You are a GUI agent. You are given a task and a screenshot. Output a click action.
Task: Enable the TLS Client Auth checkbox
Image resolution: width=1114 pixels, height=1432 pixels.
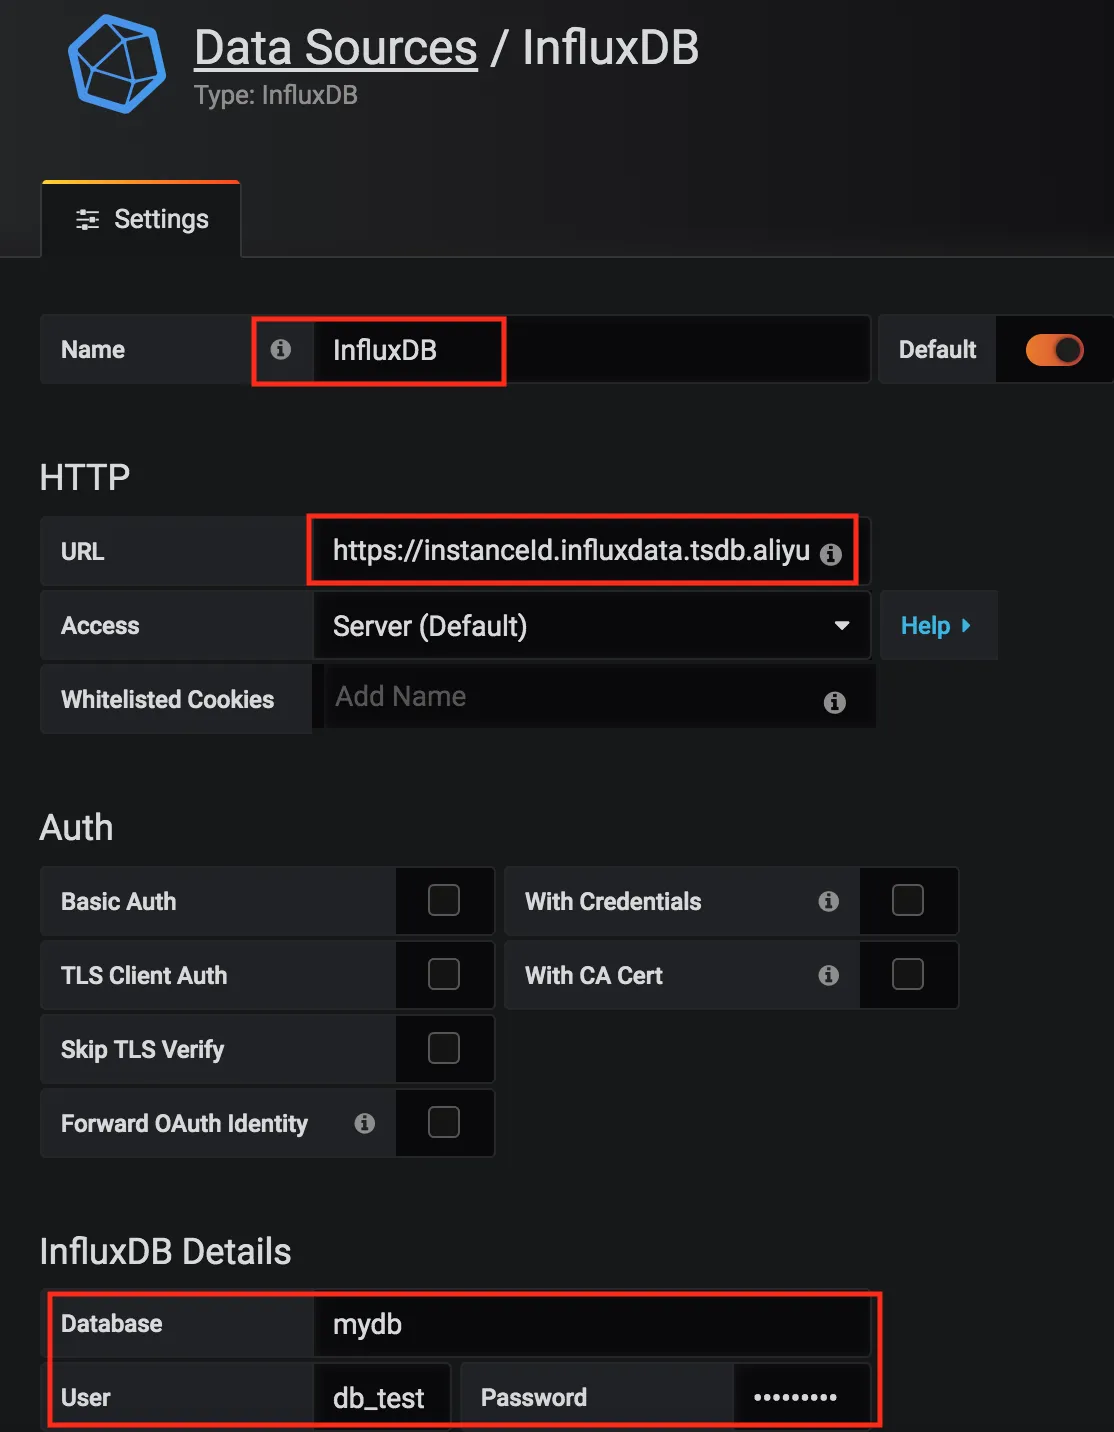(444, 974)
